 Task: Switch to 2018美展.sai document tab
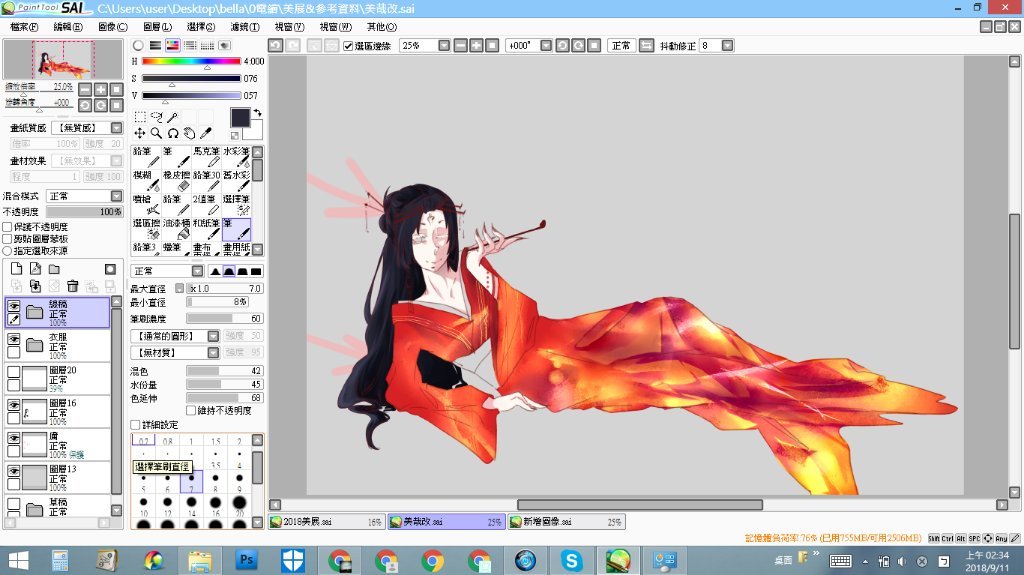pyautogui.click(x=327, y=521)
